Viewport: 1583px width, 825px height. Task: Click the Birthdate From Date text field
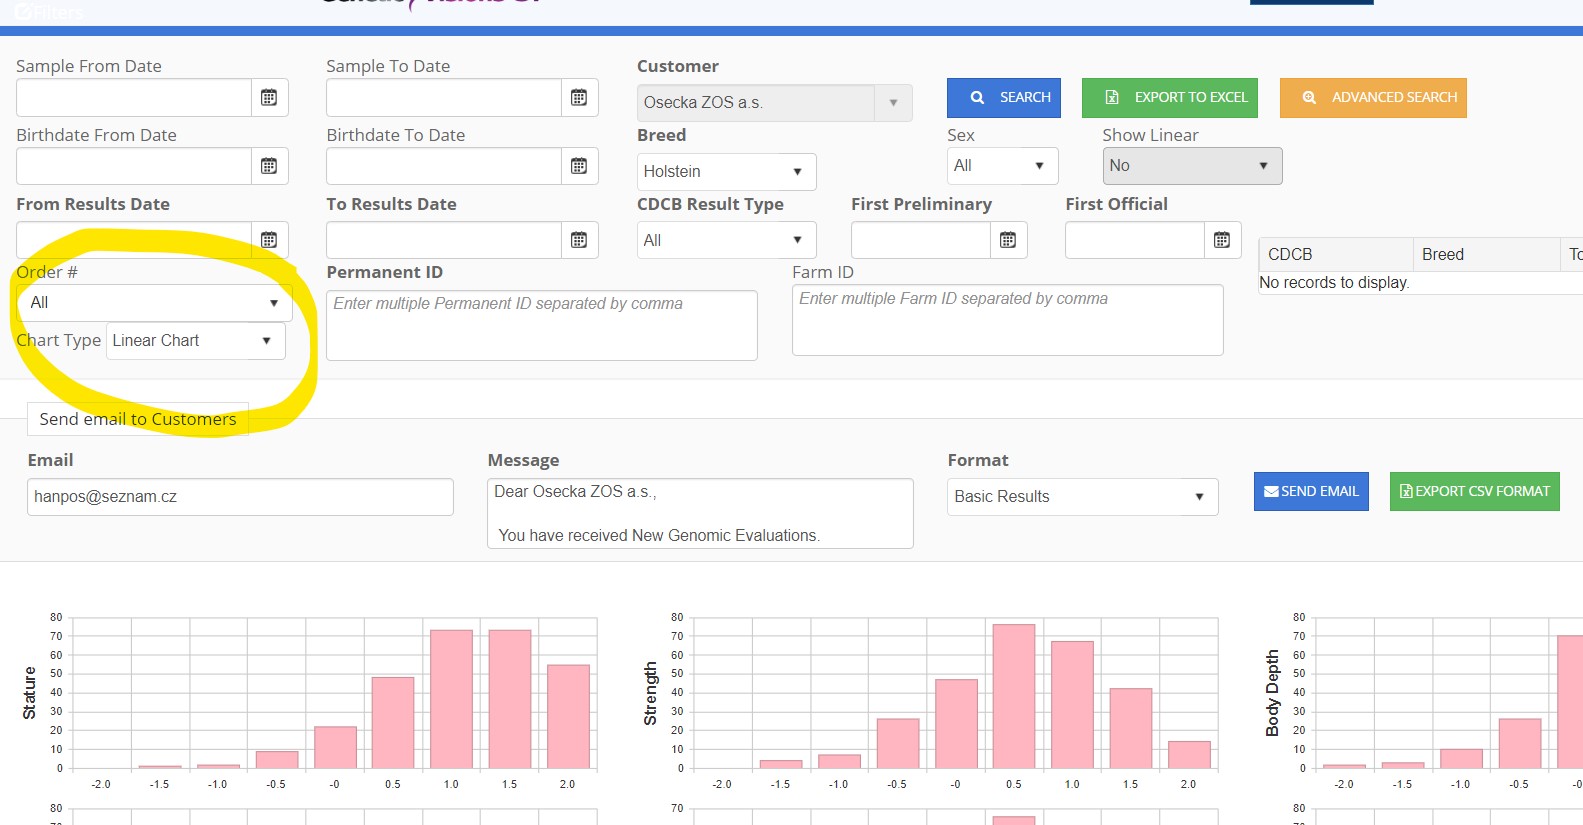point(134,166)
